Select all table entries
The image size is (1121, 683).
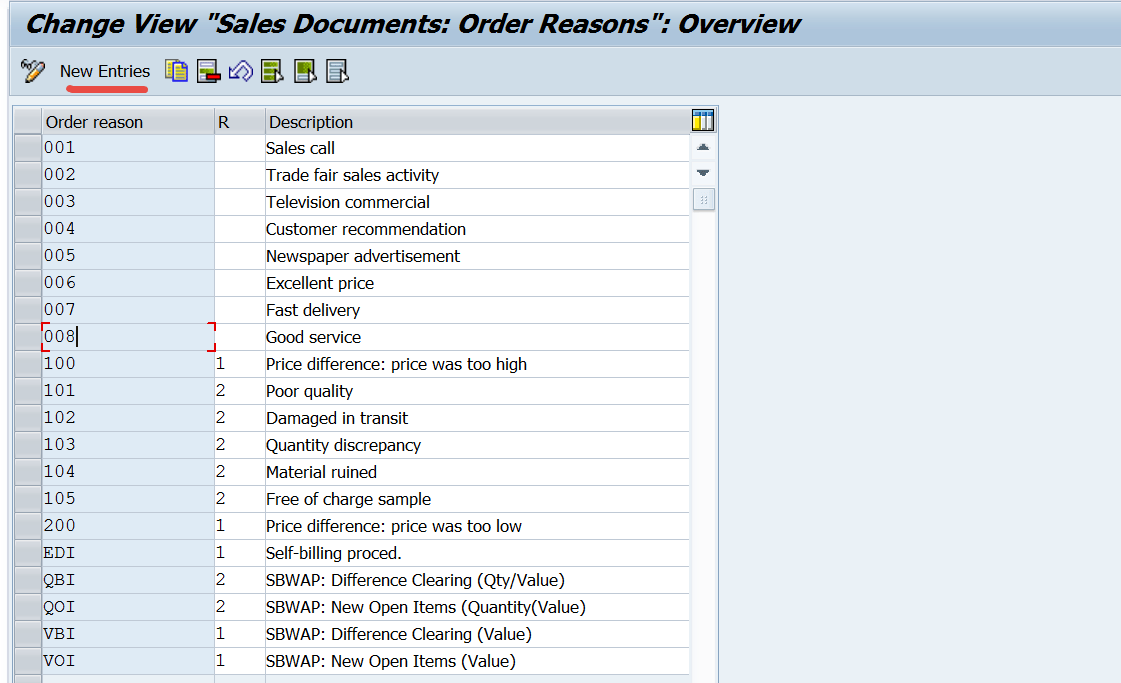(x=272, y=71)
